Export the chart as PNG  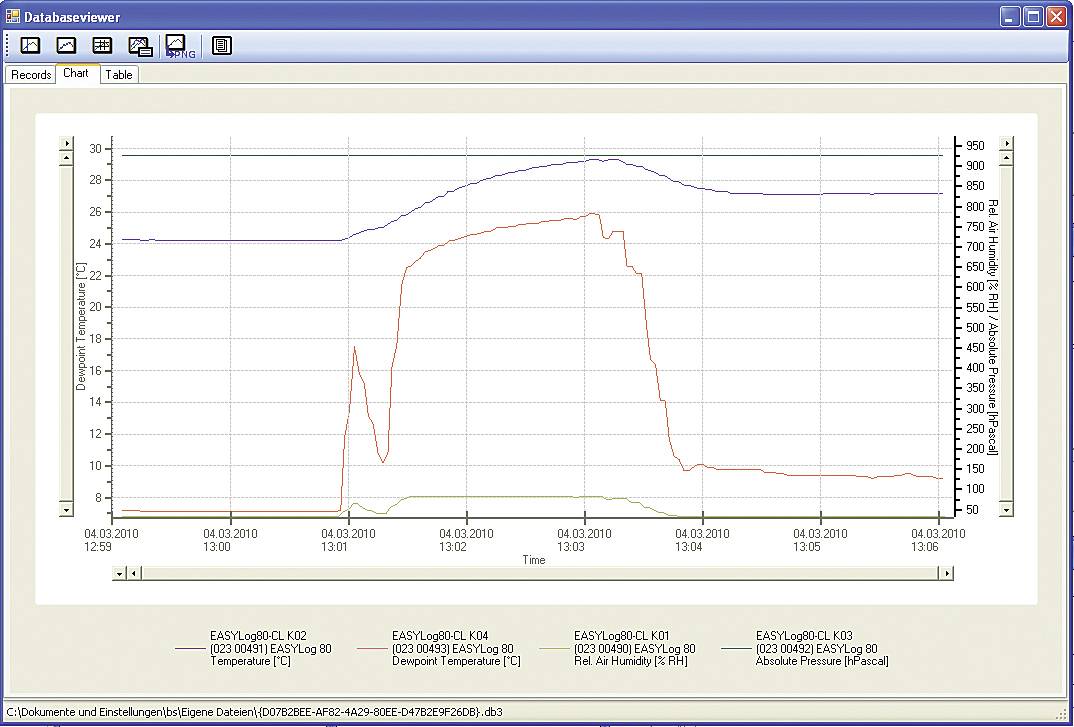[x=177, y=46]
